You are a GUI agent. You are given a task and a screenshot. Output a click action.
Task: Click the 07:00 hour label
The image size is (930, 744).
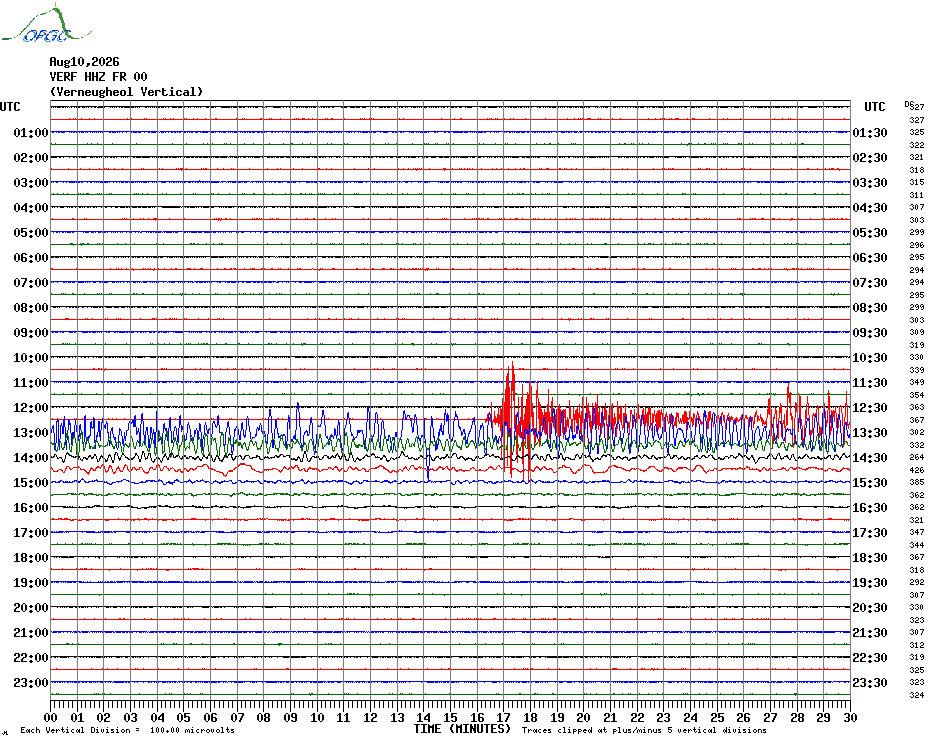(x=31, y=282)
